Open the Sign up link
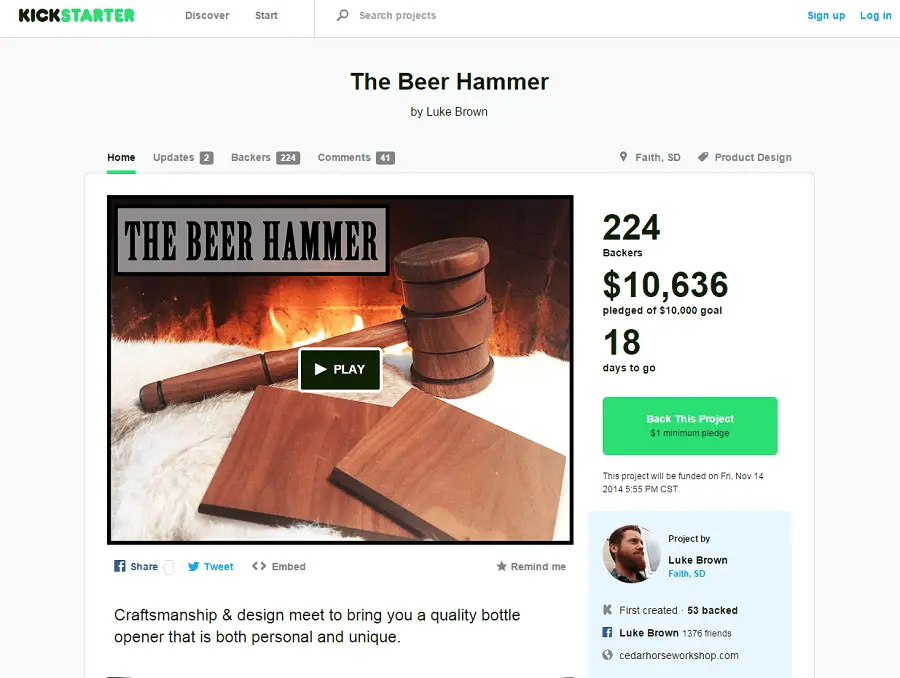Screen dimensions: 900x678 826,16
